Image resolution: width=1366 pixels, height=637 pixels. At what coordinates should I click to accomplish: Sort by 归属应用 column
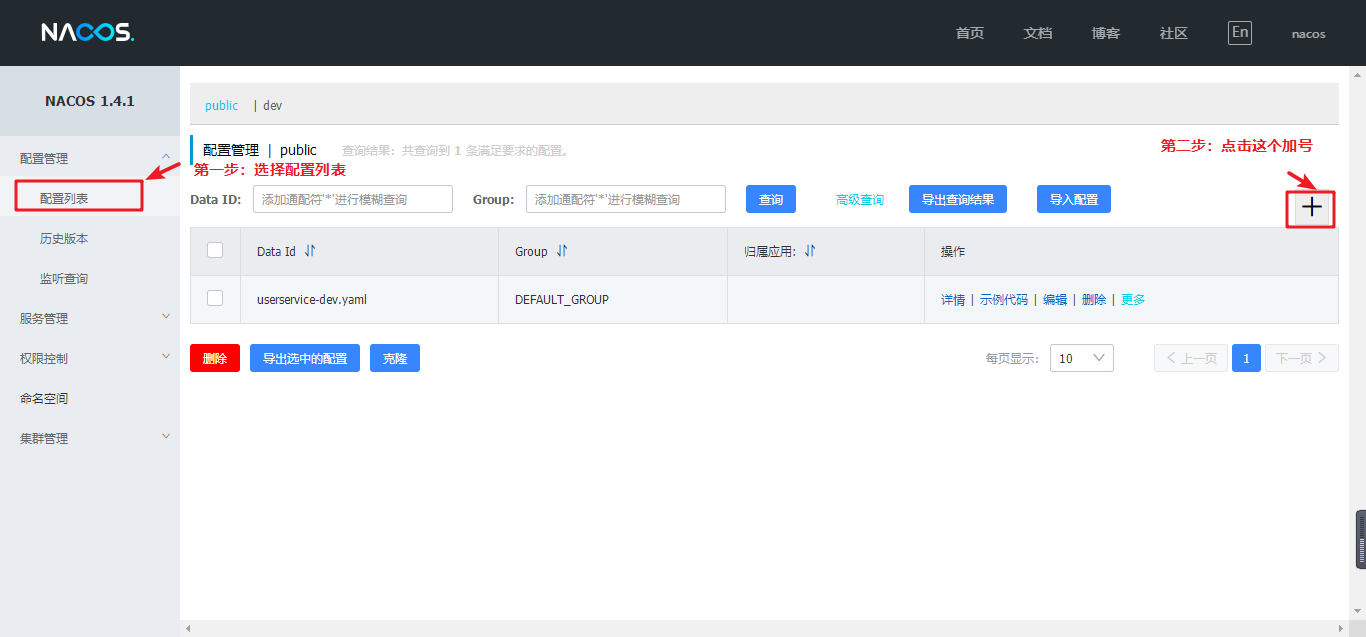[x=810, y=251]
